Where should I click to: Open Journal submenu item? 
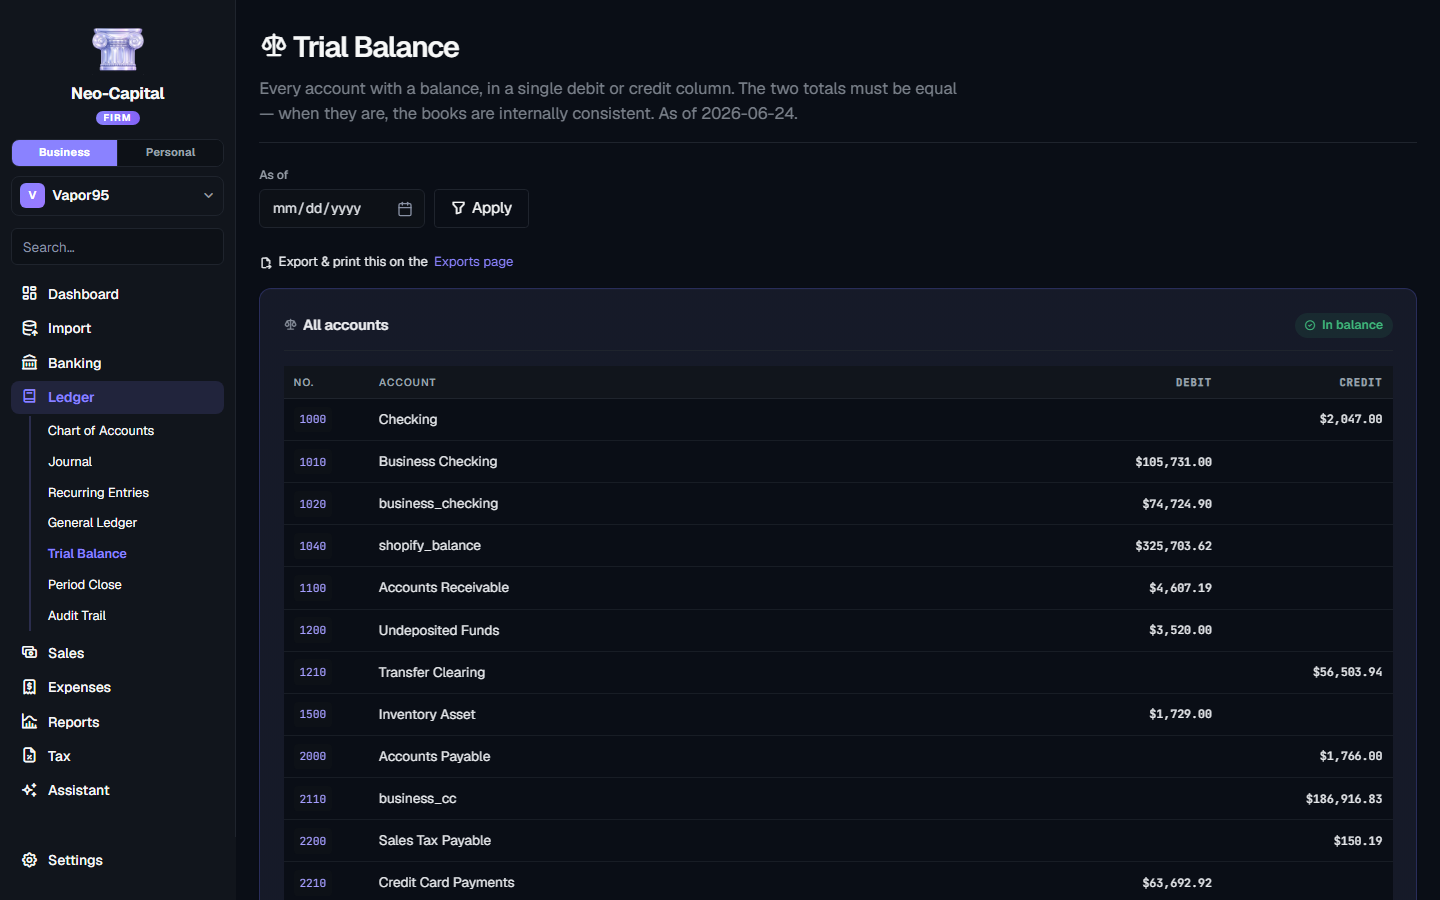[70, 462]
